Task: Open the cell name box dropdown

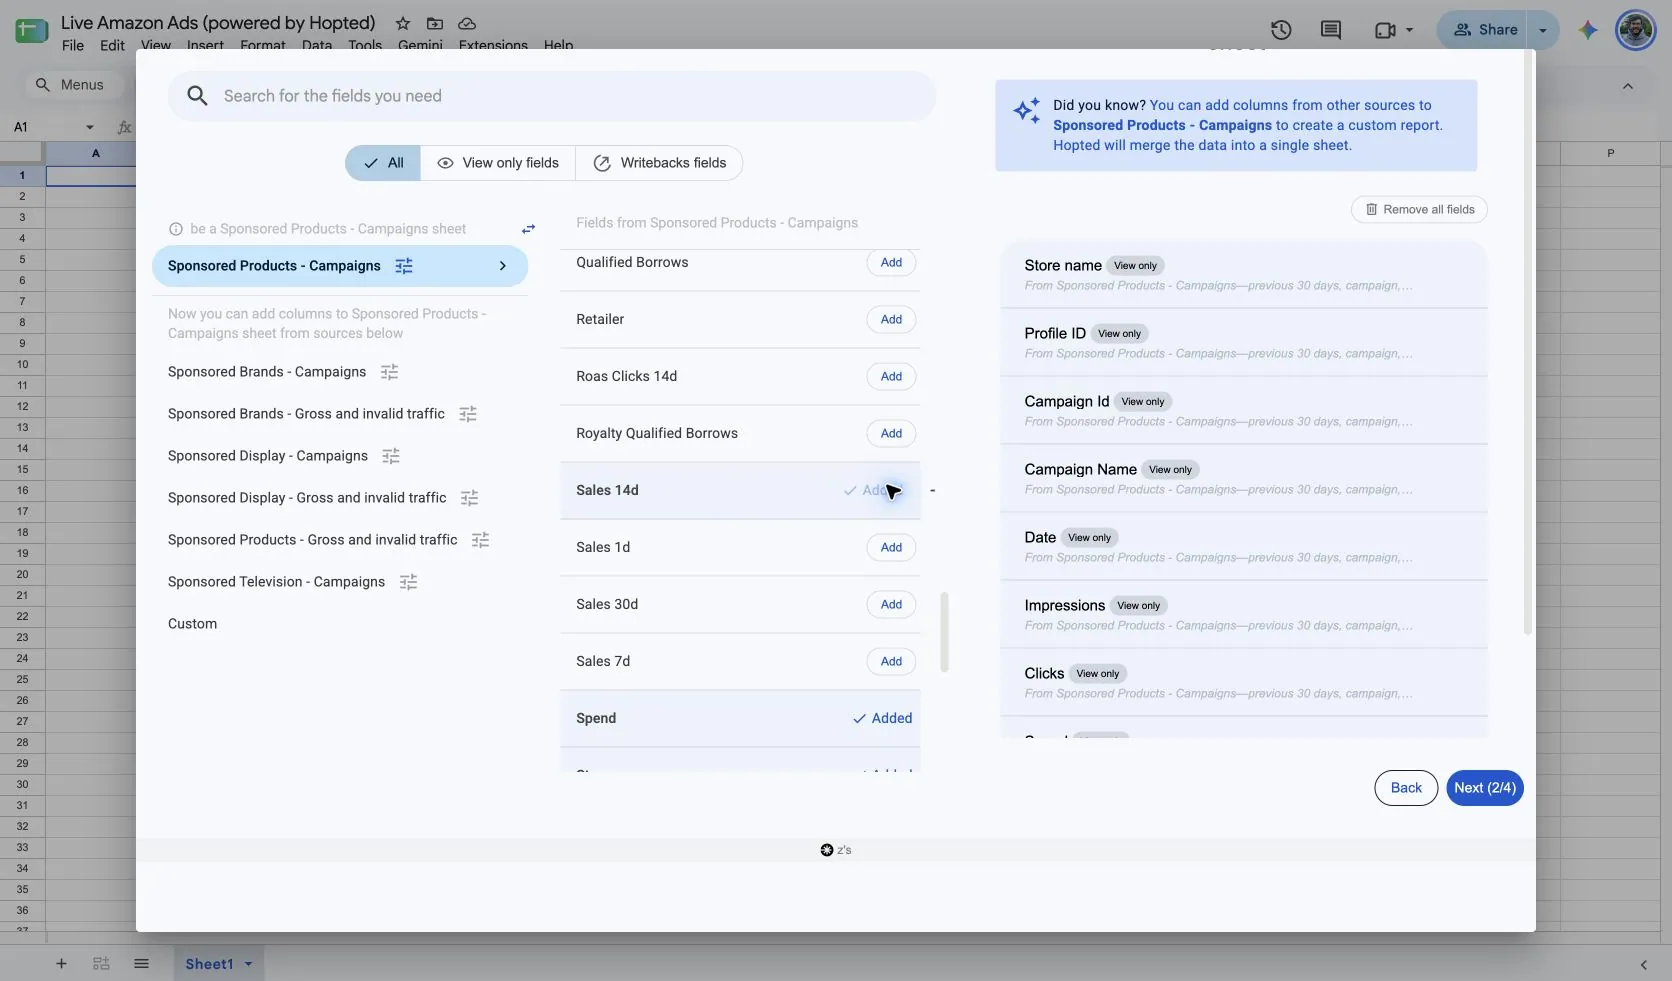Action: (90, 127)
